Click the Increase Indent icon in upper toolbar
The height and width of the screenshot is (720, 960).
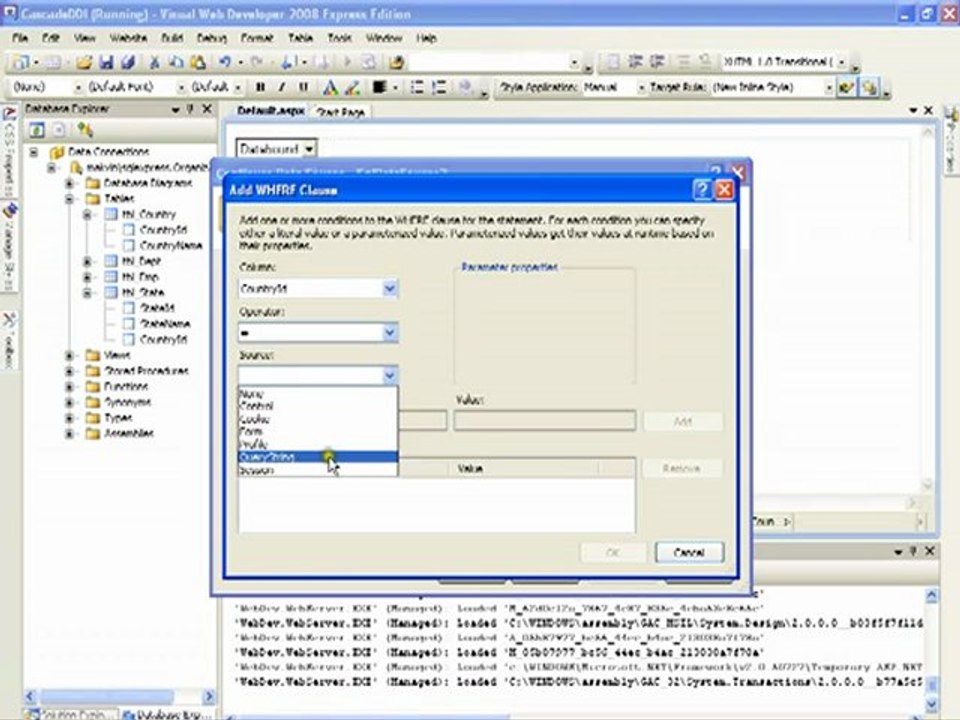pyautogui.click(x=657, y=61)
